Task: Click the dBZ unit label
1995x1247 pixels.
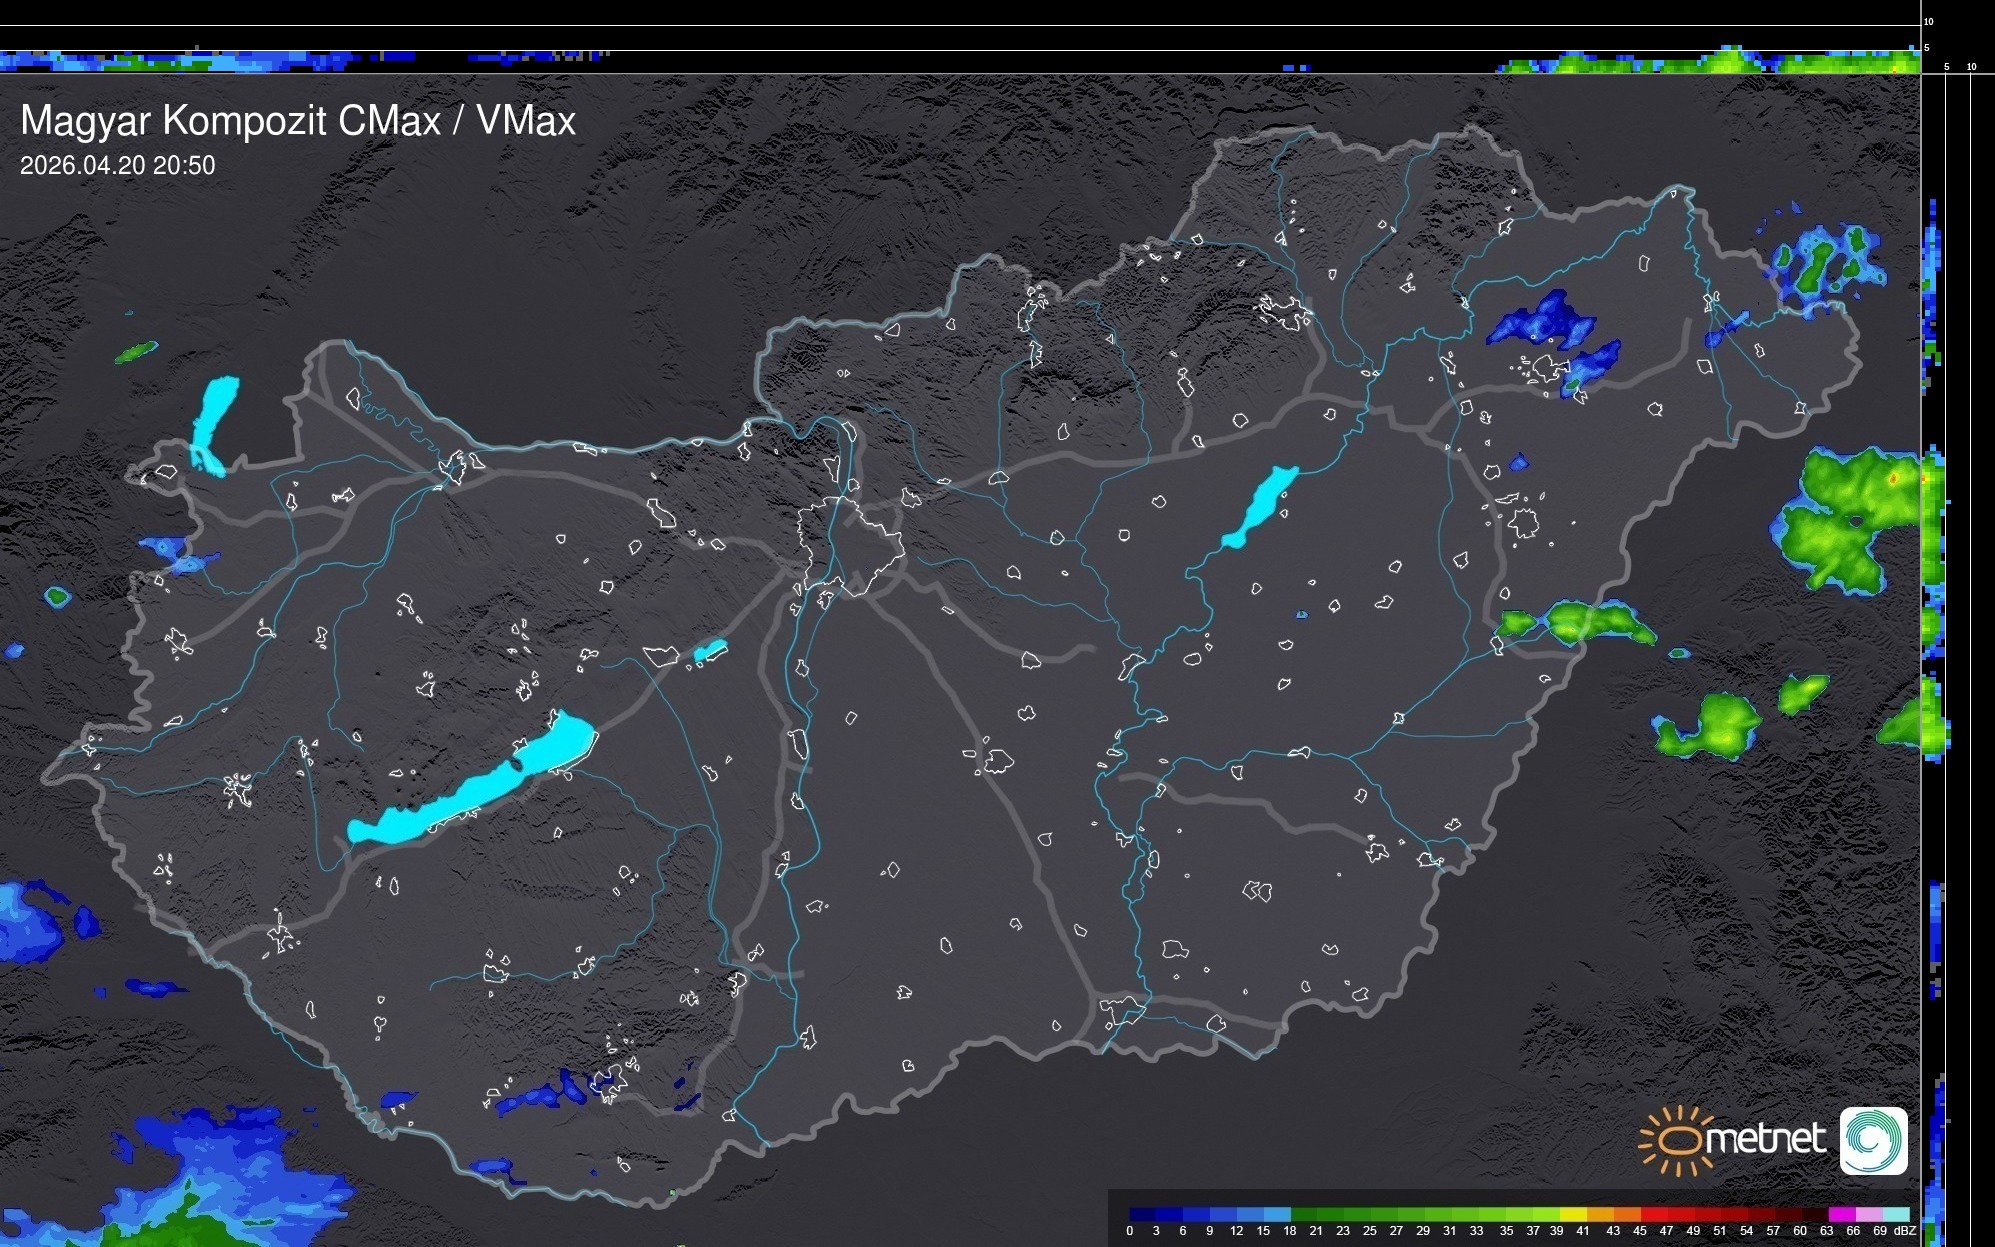Action: (x=1904, y=1231)
